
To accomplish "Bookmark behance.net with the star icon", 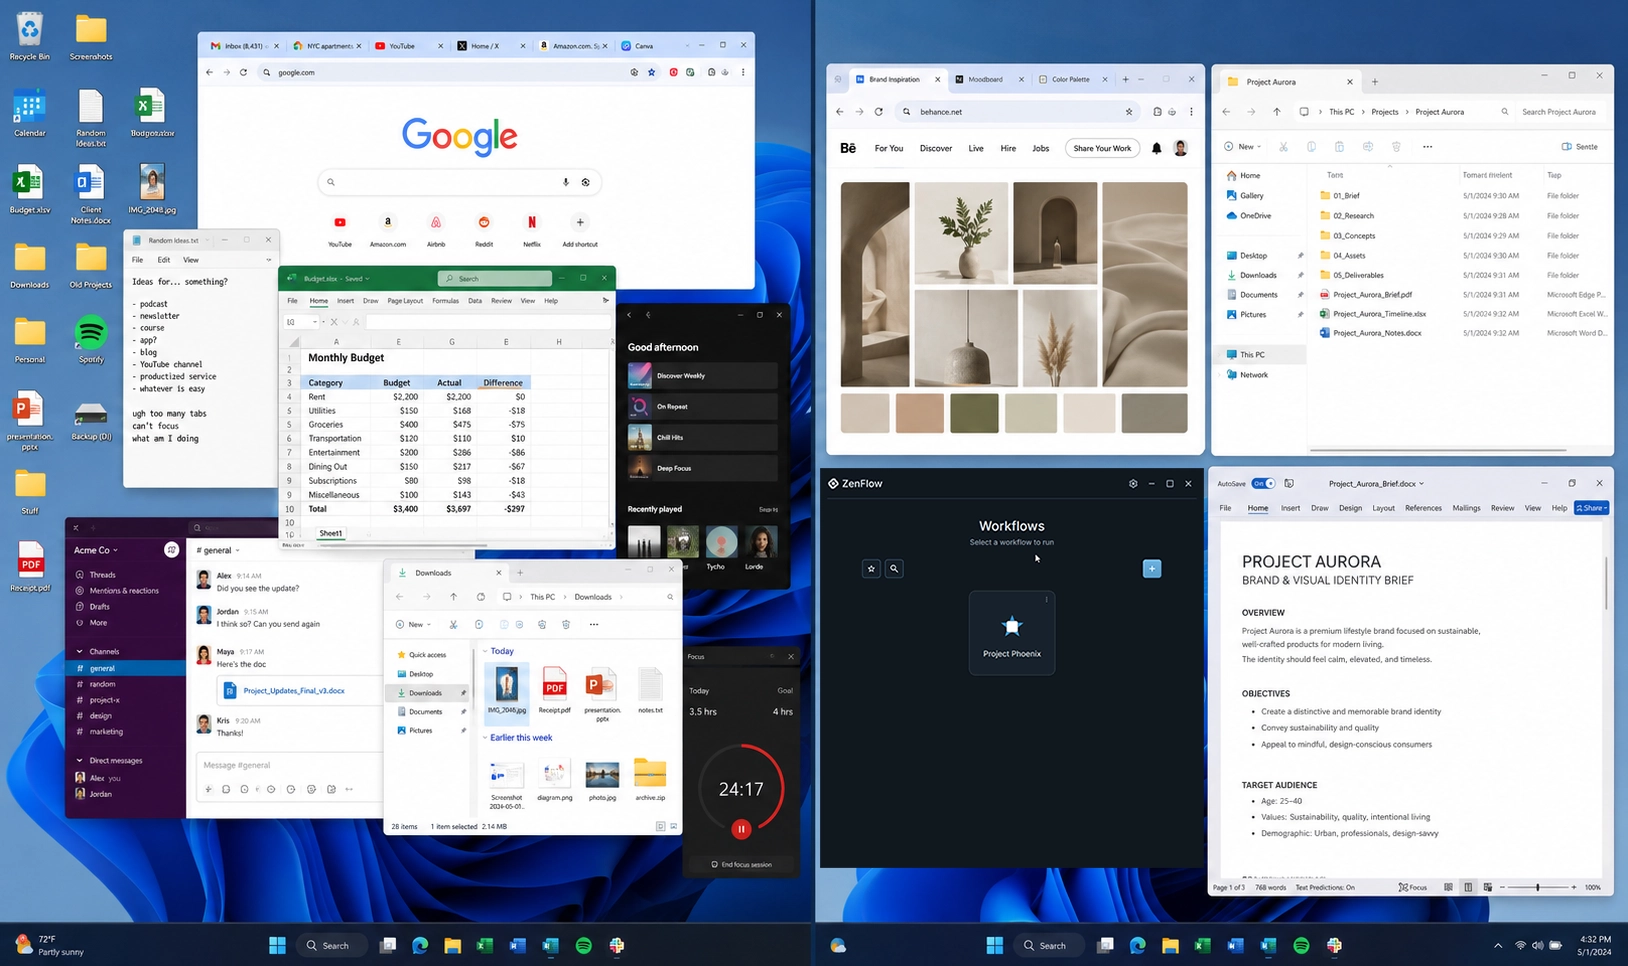I will 1129,112.
